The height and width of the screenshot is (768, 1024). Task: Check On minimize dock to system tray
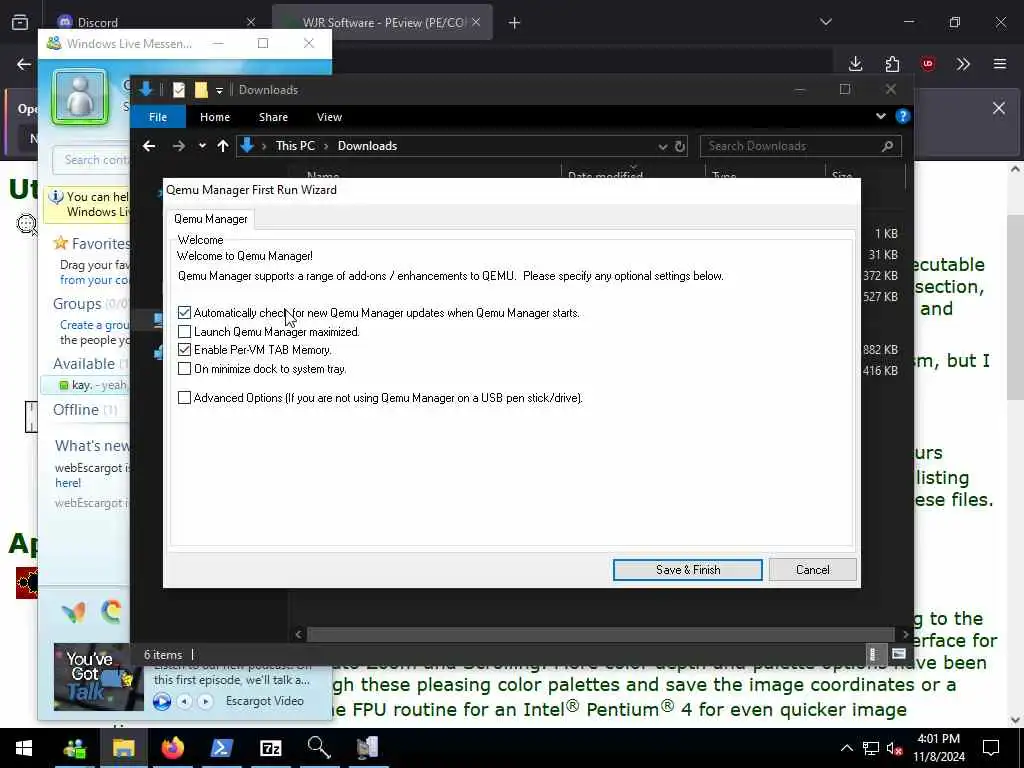[x=184, y=369]
